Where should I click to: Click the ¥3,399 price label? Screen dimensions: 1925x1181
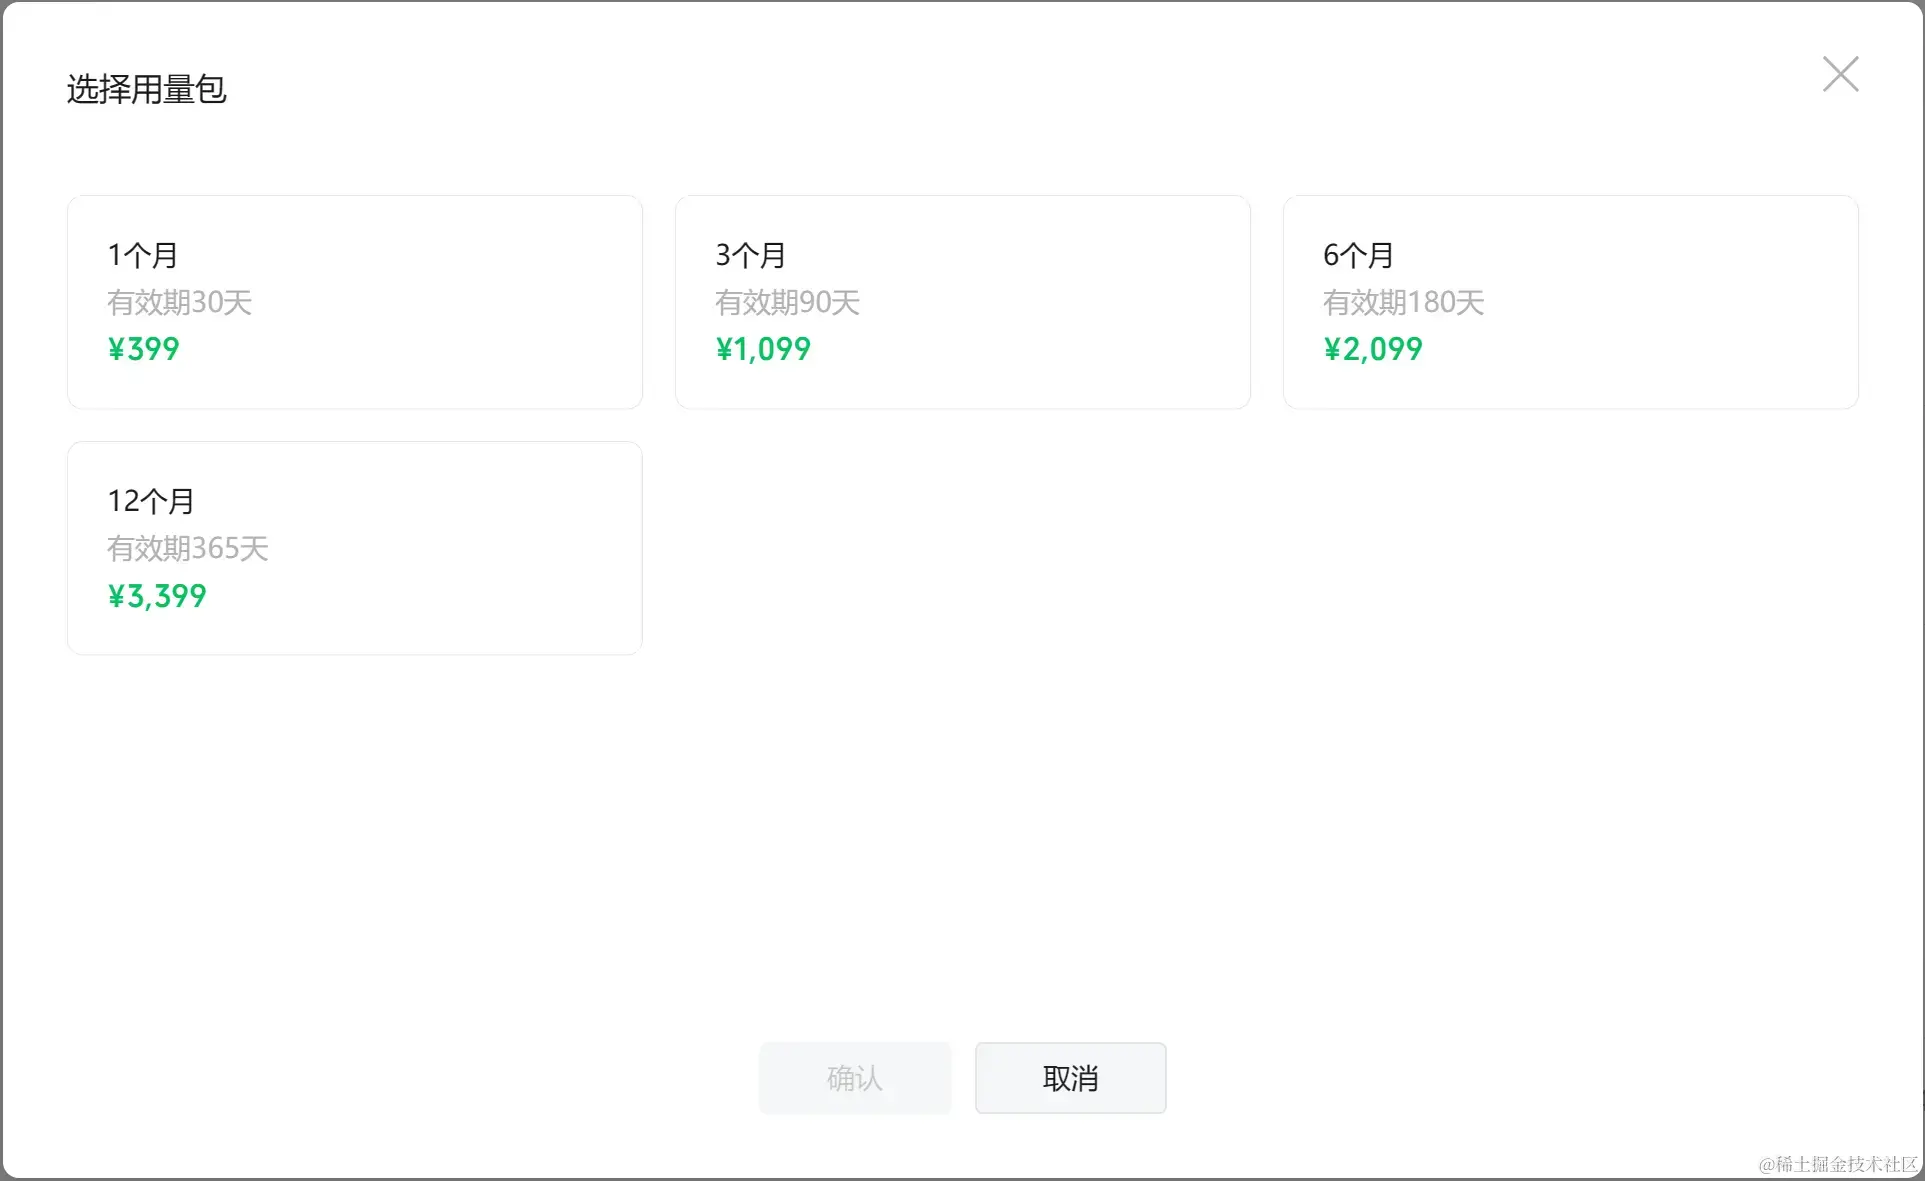[156, 595]
